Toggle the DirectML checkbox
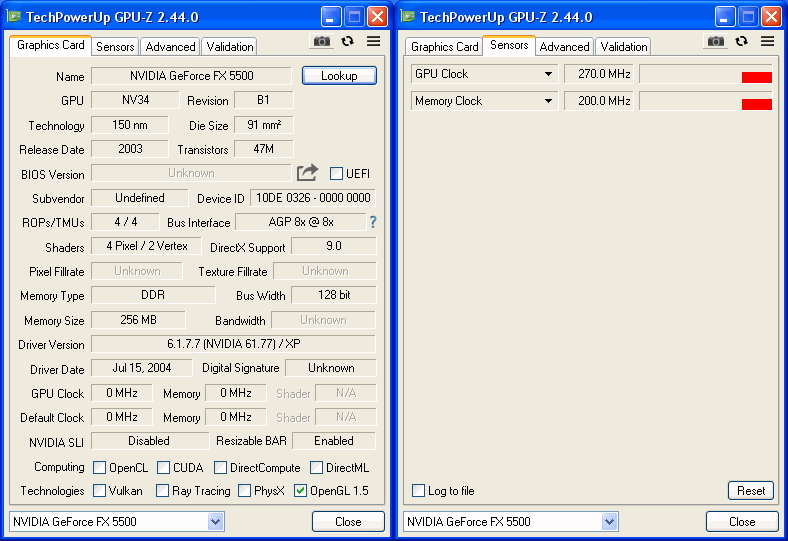 (316, 468)
